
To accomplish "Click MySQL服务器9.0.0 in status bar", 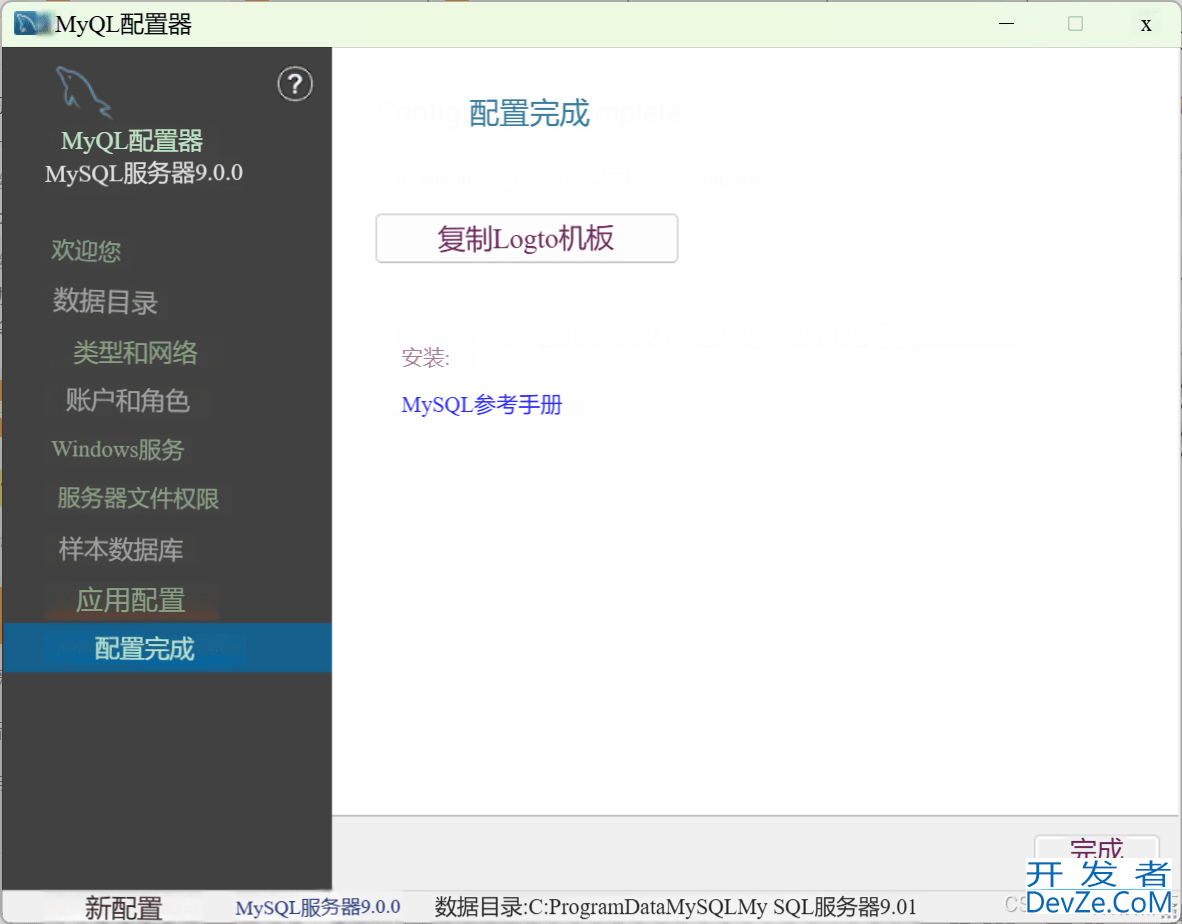I will [x=317, y=907].
